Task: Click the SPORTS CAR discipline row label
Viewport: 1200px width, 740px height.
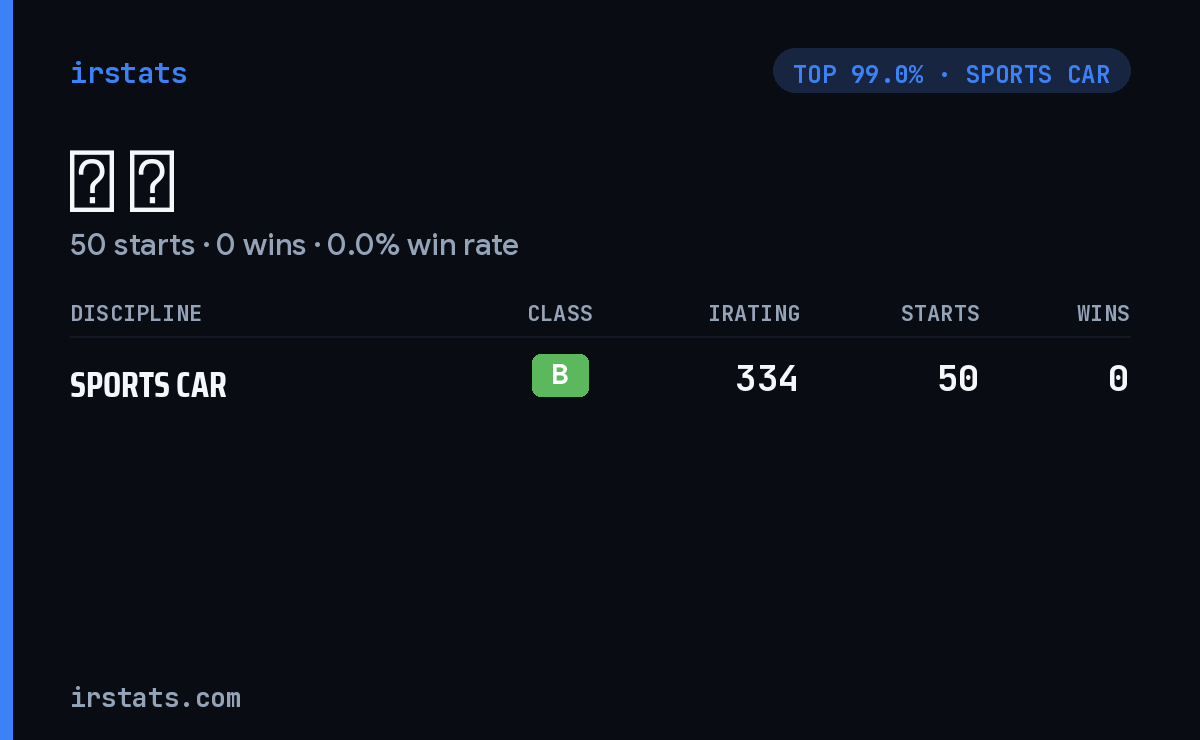Action: click(x=148, y=385)
